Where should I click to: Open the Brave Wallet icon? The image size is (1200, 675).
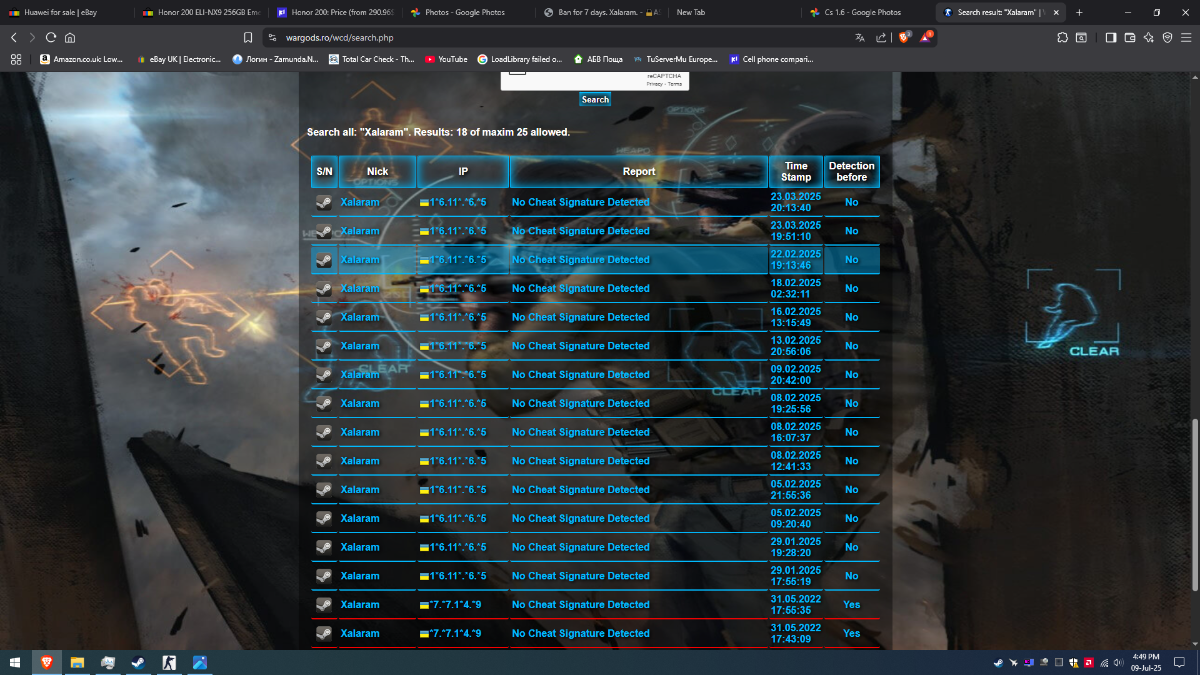(x=1130, y=37)
